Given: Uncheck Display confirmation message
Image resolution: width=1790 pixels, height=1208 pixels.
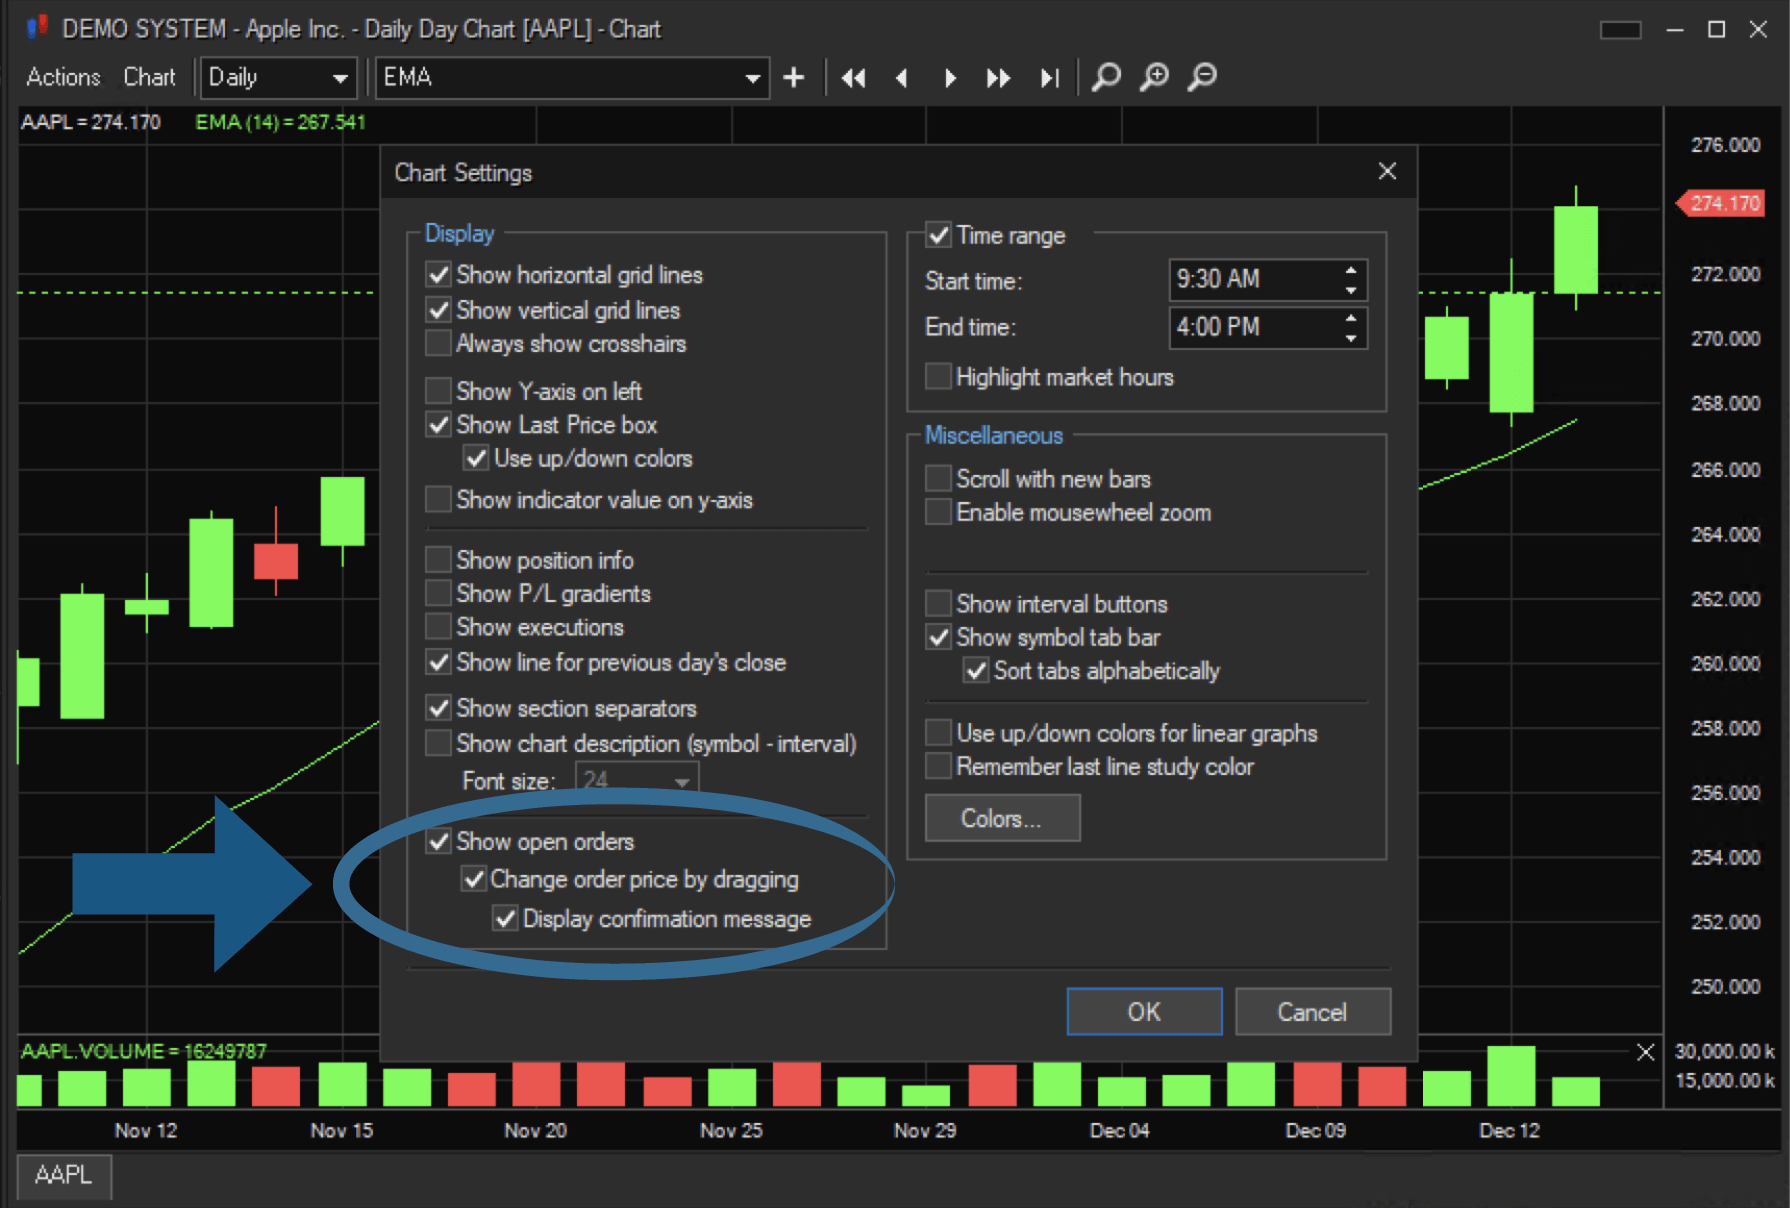Looking at the screenshot, I should click(x=506, y=919).
